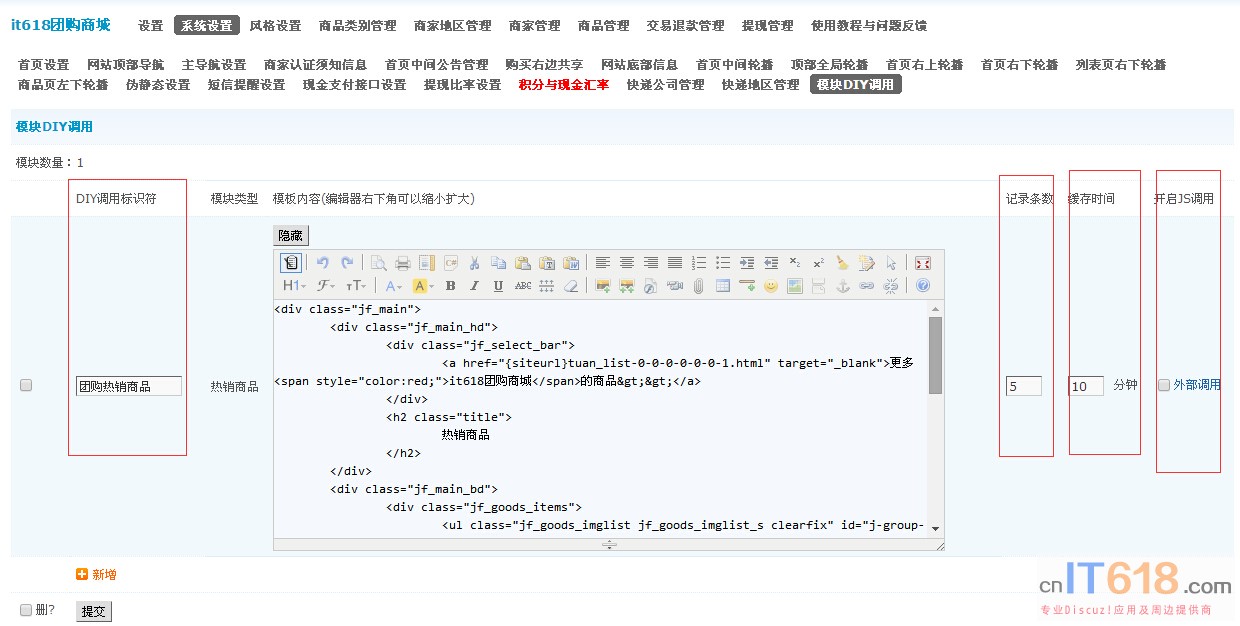Image resolution: width=1240 pixels, height=626 pixels.
Task: Click the editor help about icon
Action: point(923,286)
